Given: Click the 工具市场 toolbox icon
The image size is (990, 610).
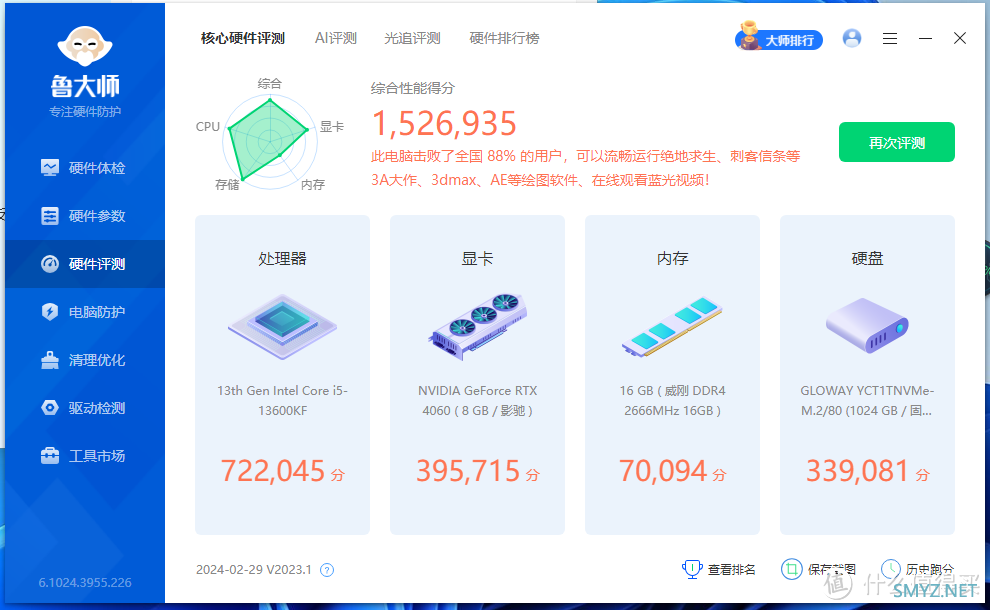Looking at the screenshot, I should [49, 455].
